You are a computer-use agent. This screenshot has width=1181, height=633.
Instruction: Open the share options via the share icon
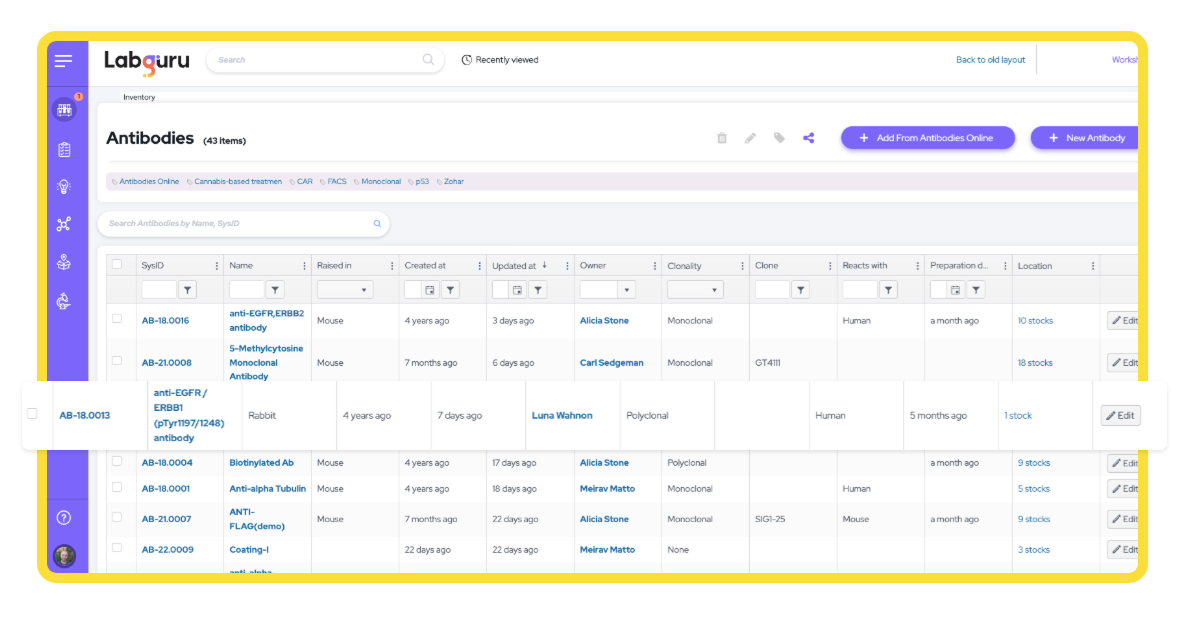[x=808, y=138]
